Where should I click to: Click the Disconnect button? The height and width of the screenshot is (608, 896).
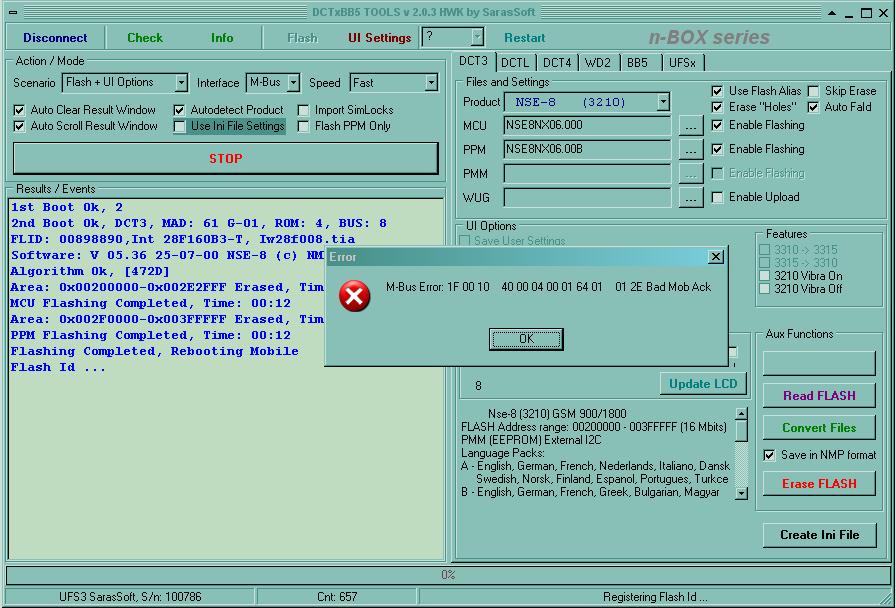coord(55,38)
